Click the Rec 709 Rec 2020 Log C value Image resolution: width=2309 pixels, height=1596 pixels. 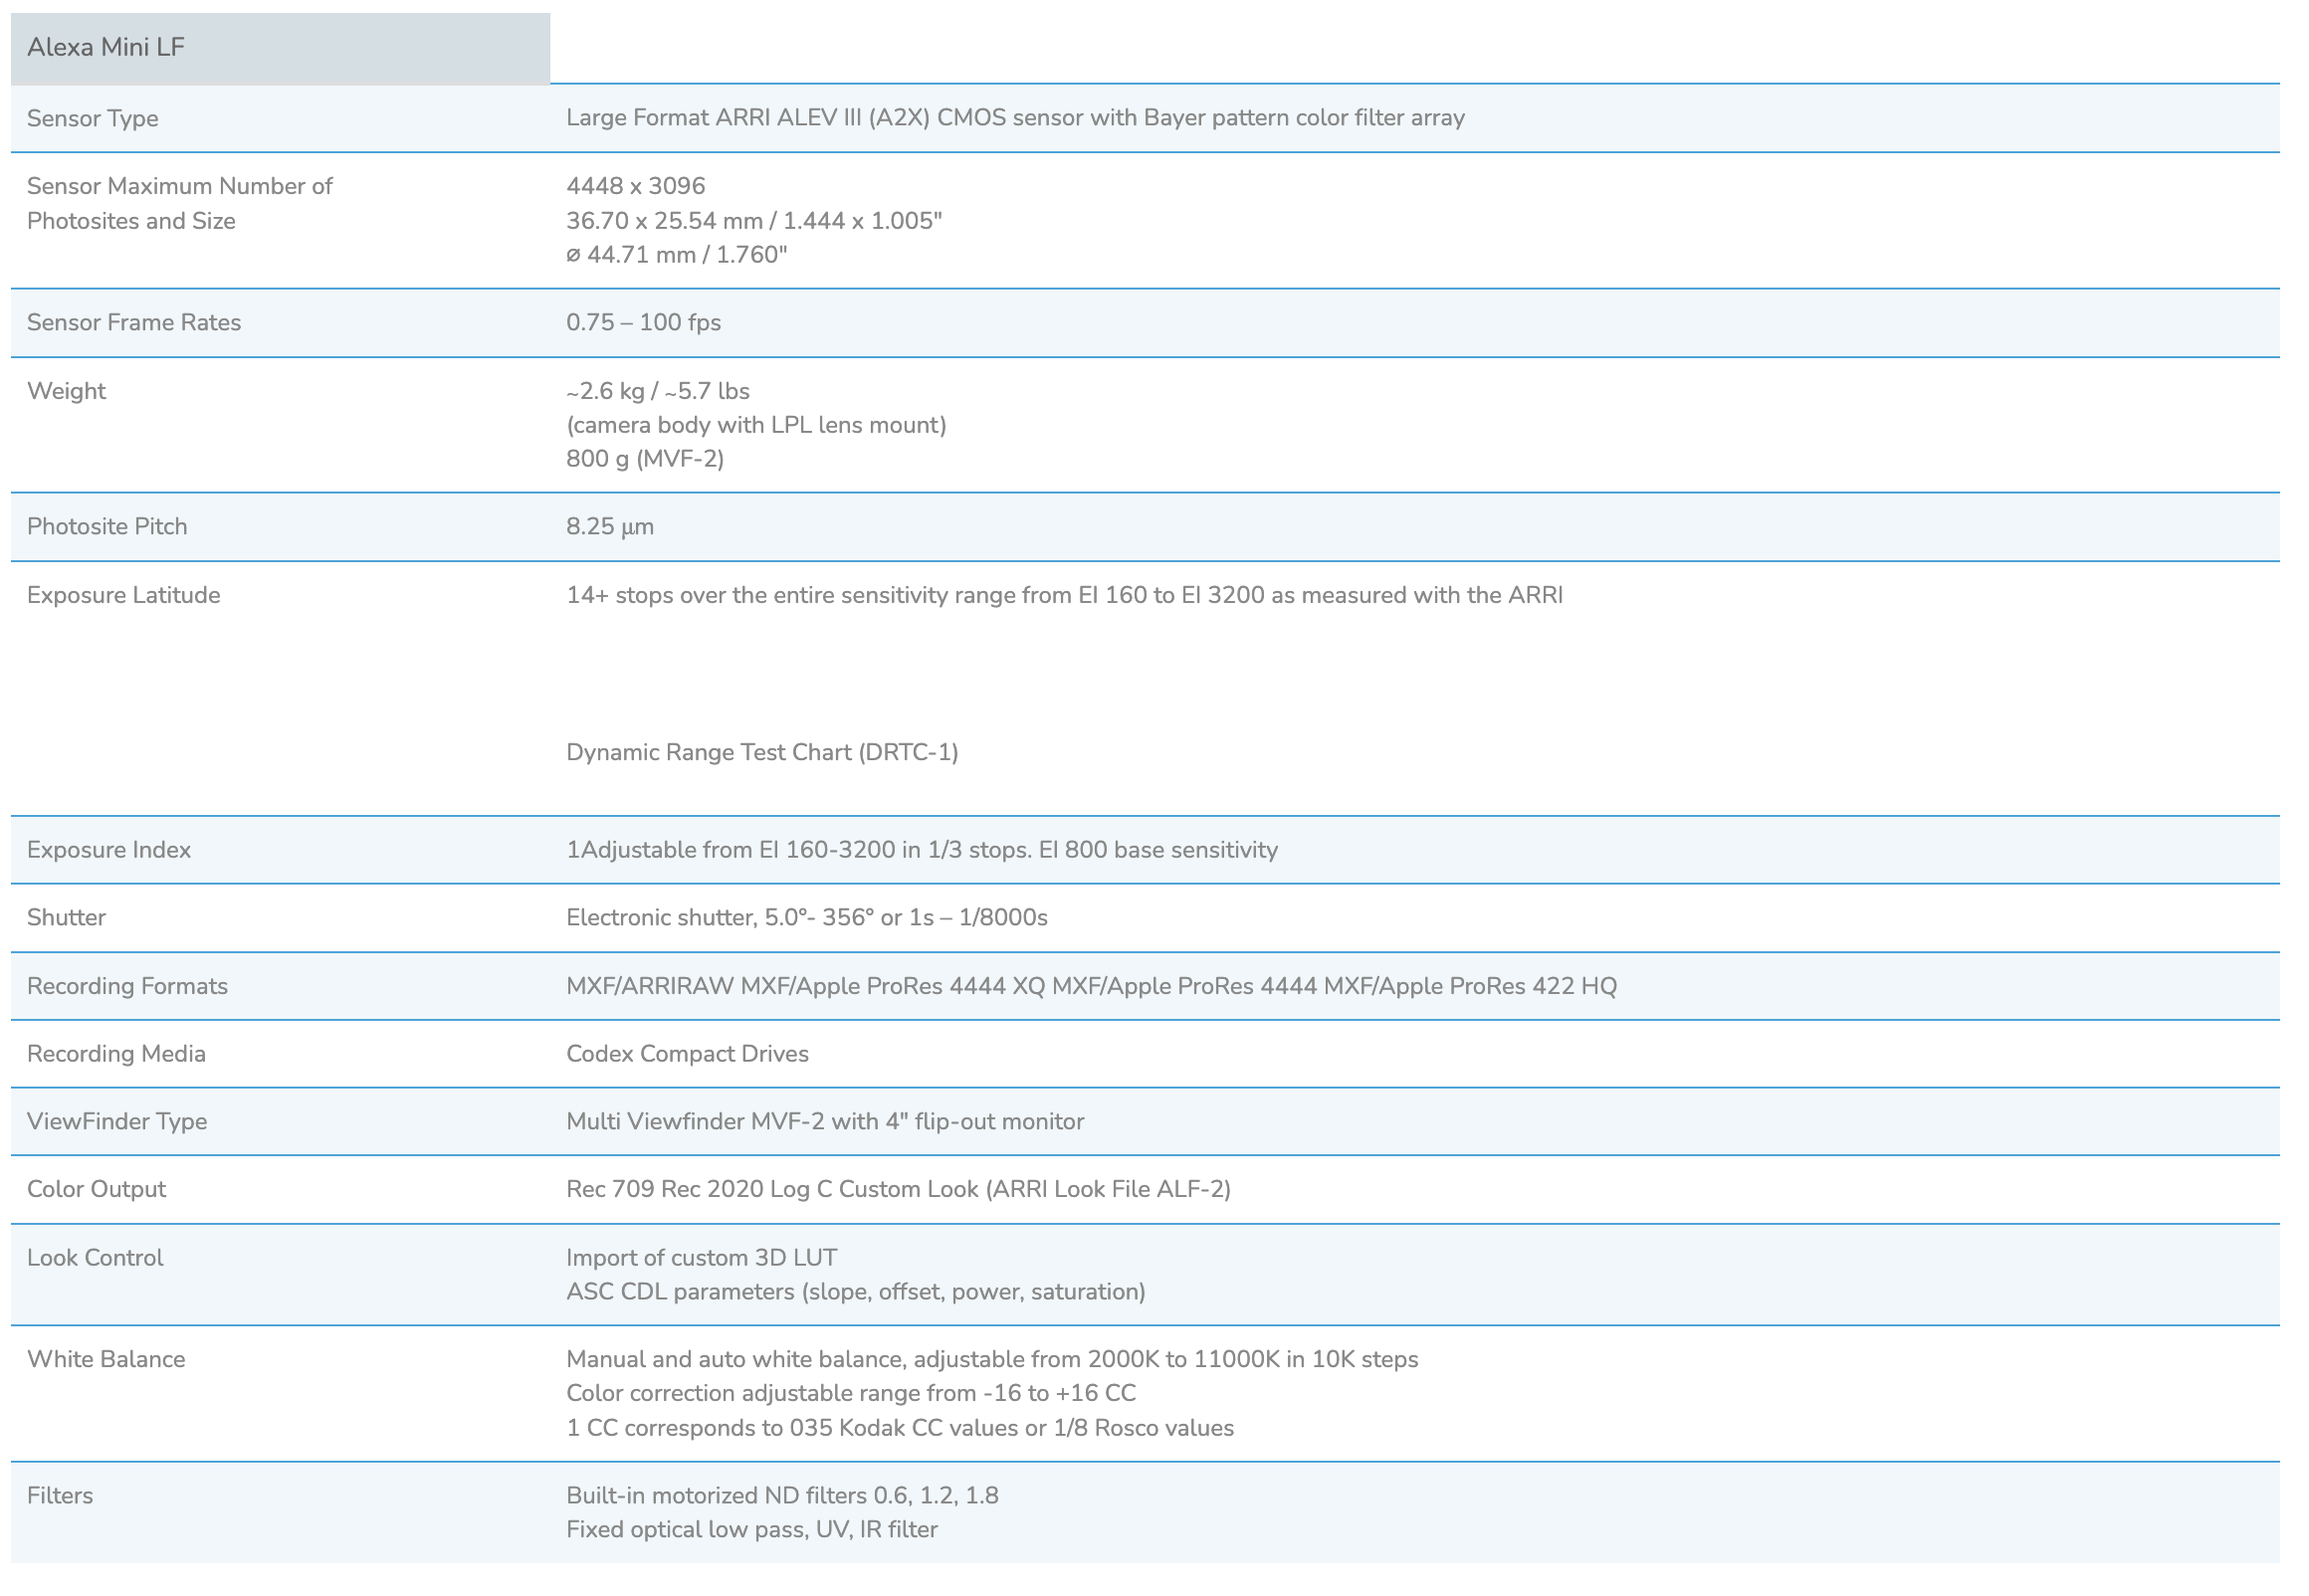[x=898, y=1189]
